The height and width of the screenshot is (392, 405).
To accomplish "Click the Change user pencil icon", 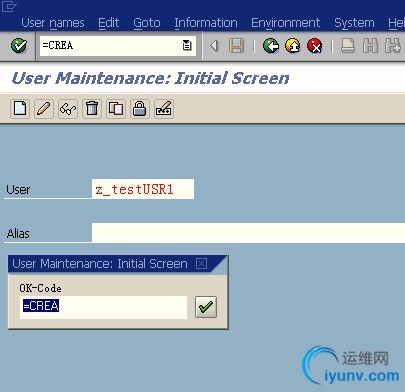I will pyautogui.click(x=44, y=109).
